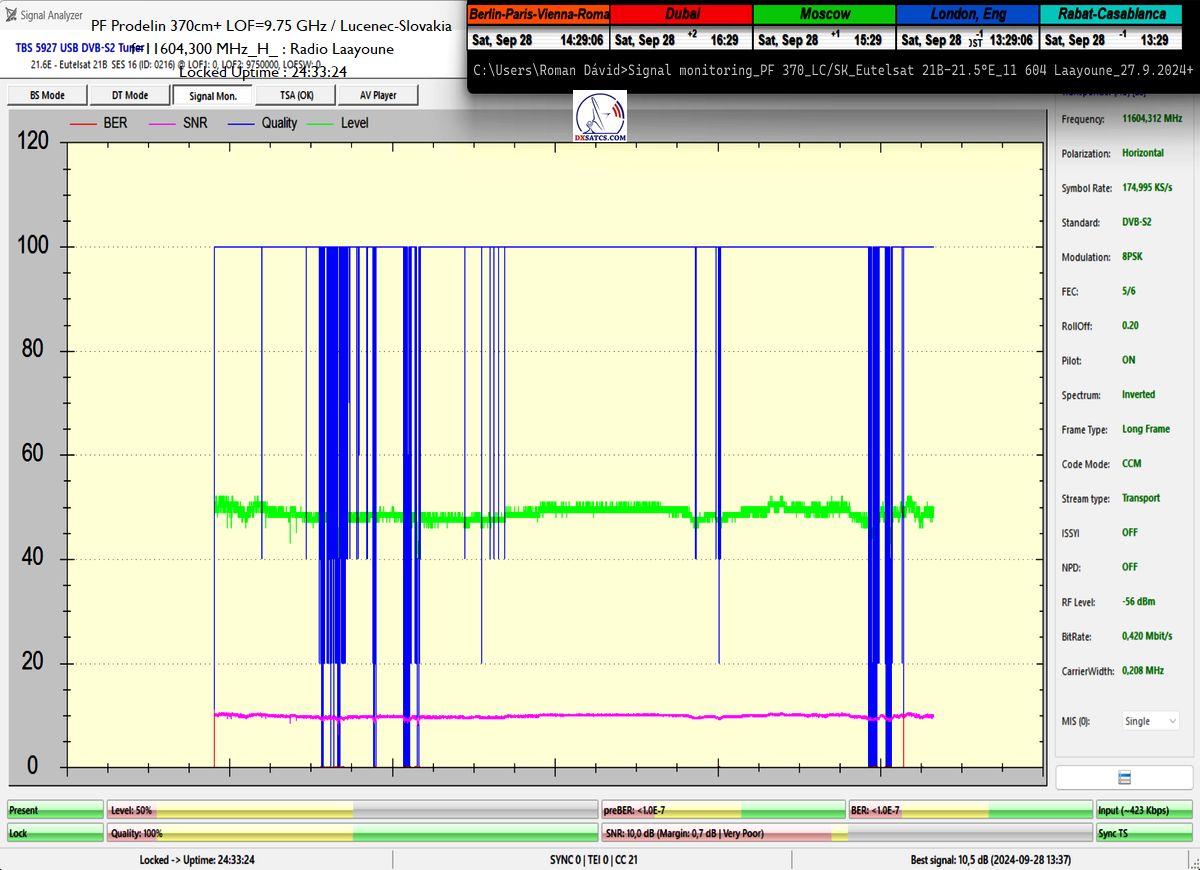Click the Signal Analyzer satellite dish icon
Image resolution: width=1200 pixels, height=870 pixels.
pos(12,15)
